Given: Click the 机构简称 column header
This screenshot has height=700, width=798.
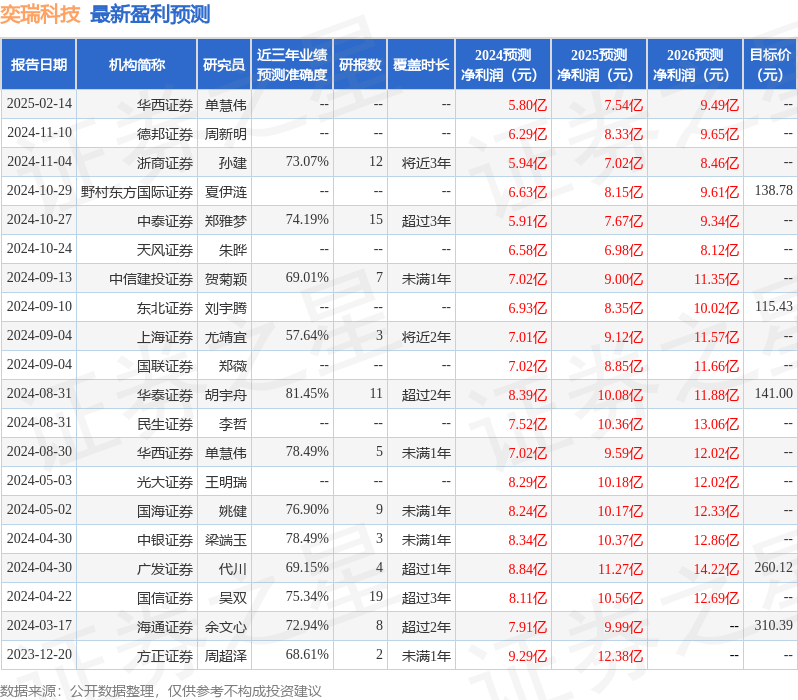Looking at the screenshot, I should pyautogui.click(x=136, y=65).
